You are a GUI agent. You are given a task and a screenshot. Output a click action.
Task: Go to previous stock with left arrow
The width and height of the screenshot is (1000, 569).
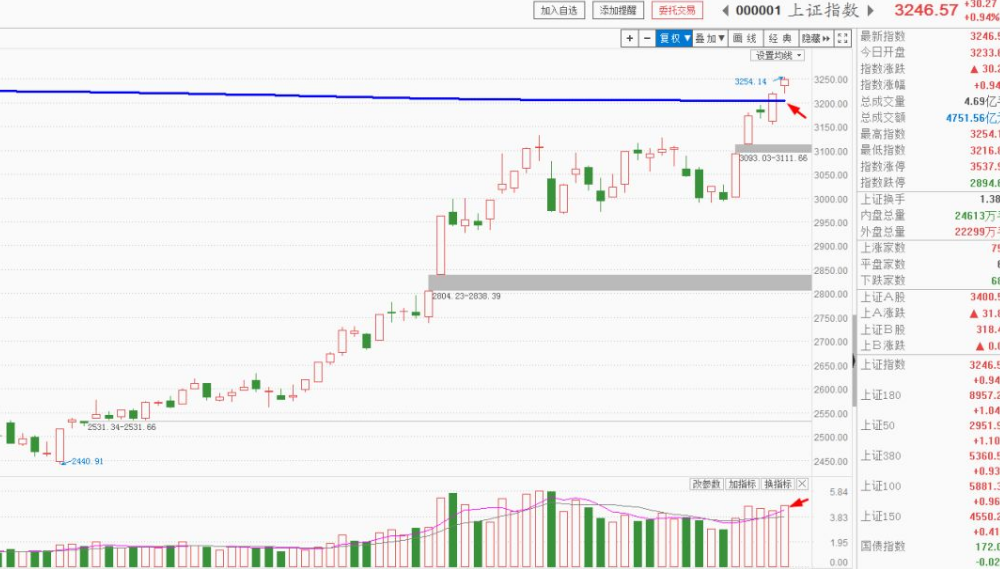[x=725, y=10]
